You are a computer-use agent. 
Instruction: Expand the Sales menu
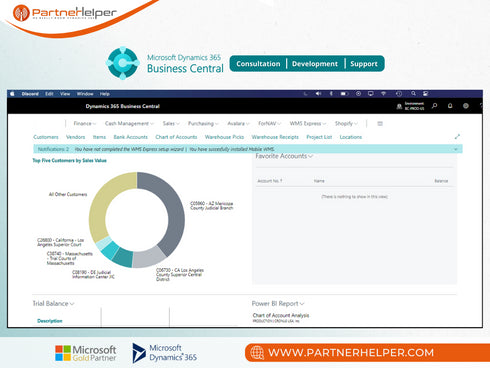coord(171,123)
